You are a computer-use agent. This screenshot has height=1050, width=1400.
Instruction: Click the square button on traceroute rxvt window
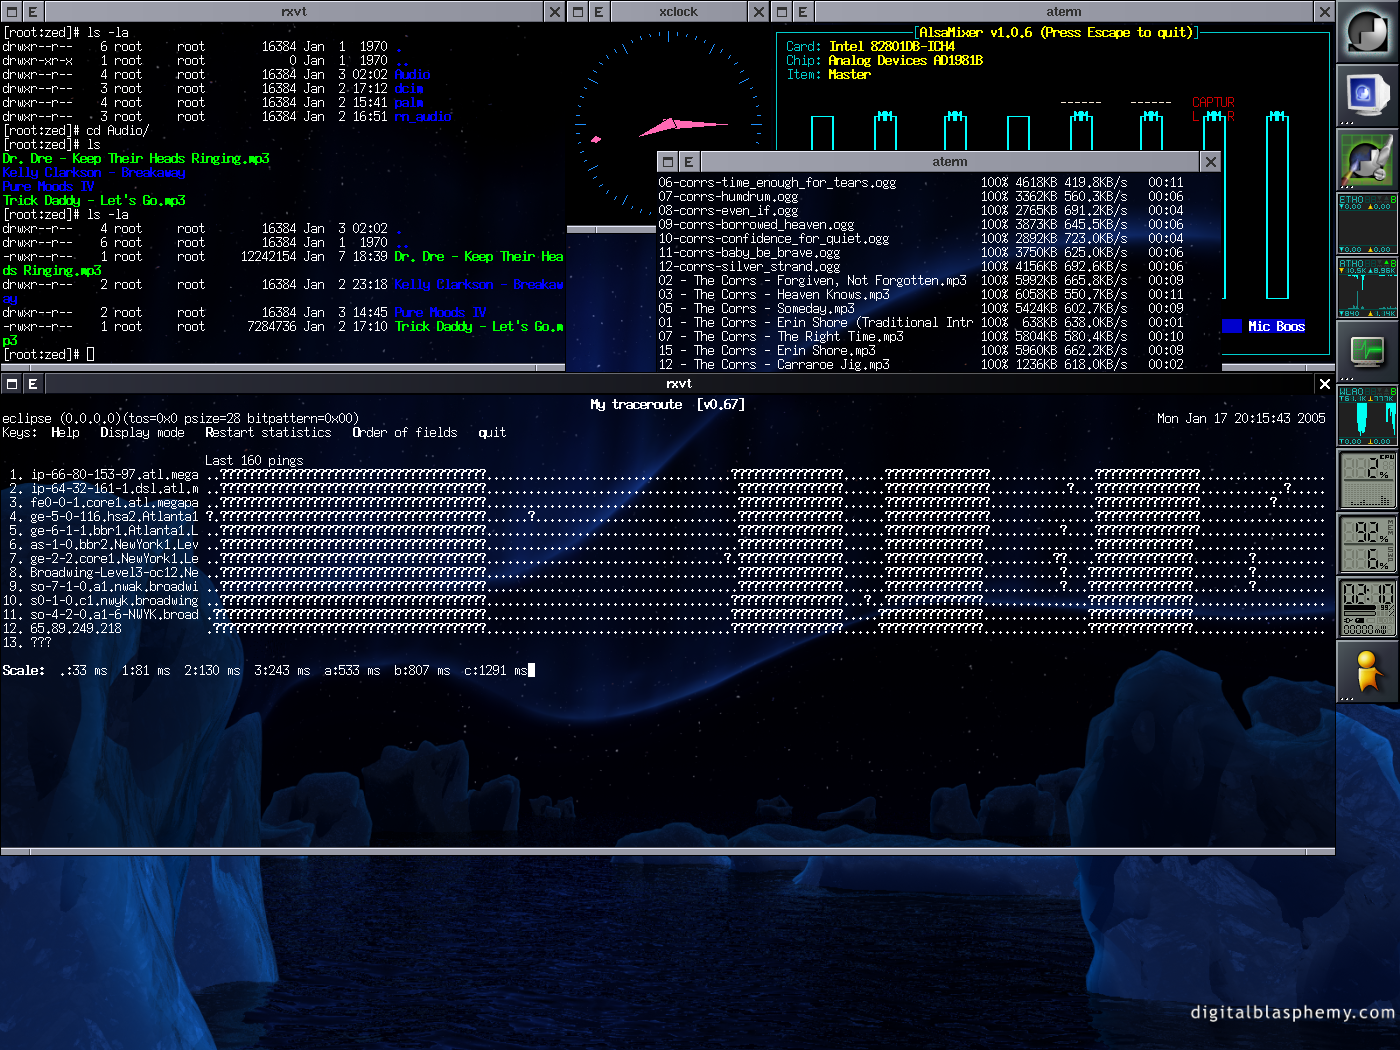pos(11,384)
